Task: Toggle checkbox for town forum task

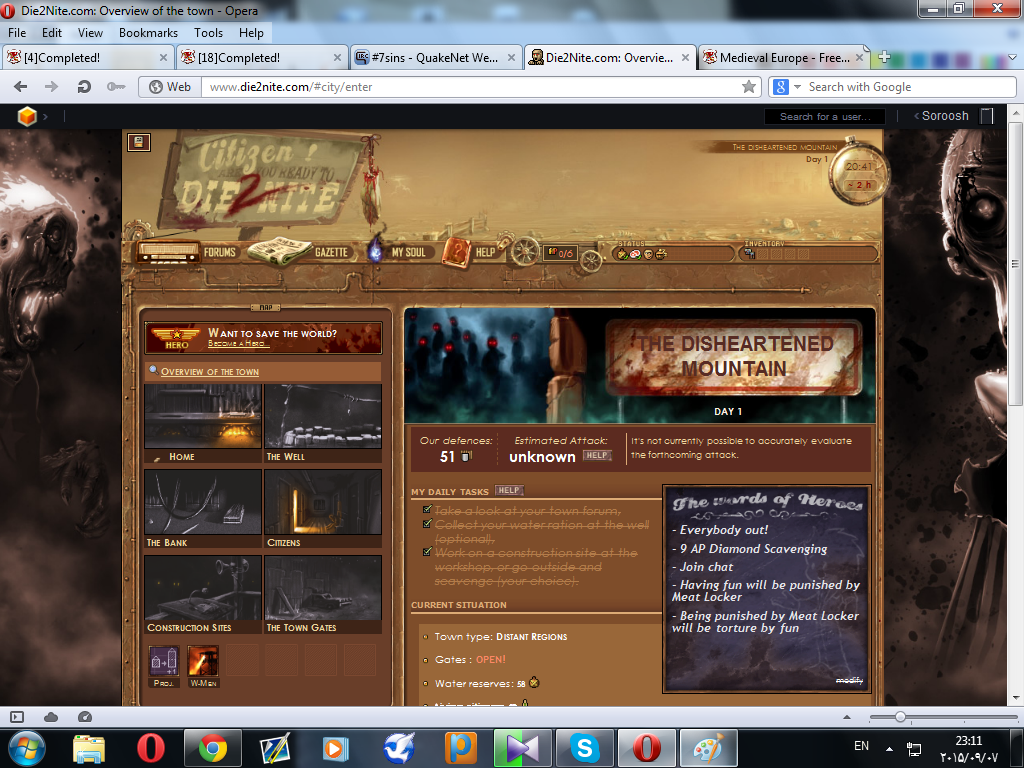Action: point(427,509)
